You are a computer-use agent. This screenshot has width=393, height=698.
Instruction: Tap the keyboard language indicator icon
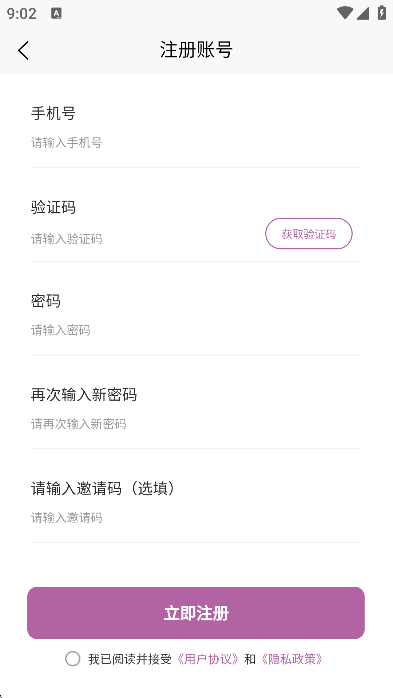[57, 13]
